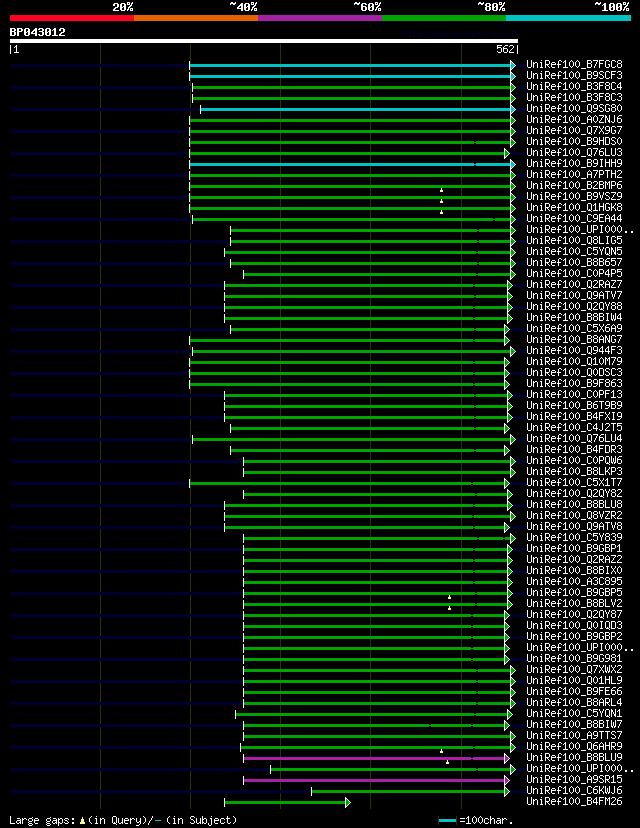Click hit label UniRef100_B6T9B9
The height and width of the screenshot is (828, 640).
[x=574, y=406]
